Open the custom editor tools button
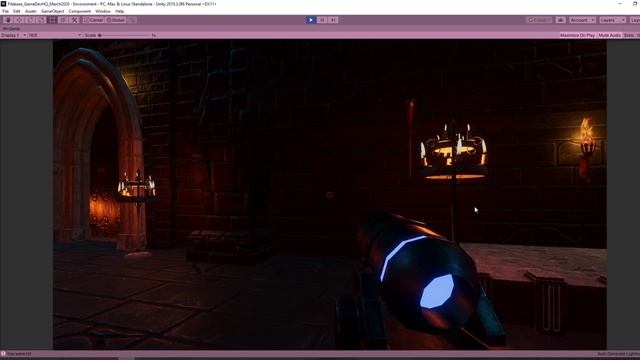Viewport: 640px width, 360px height. pyautogui.click(x=74, y=20)
